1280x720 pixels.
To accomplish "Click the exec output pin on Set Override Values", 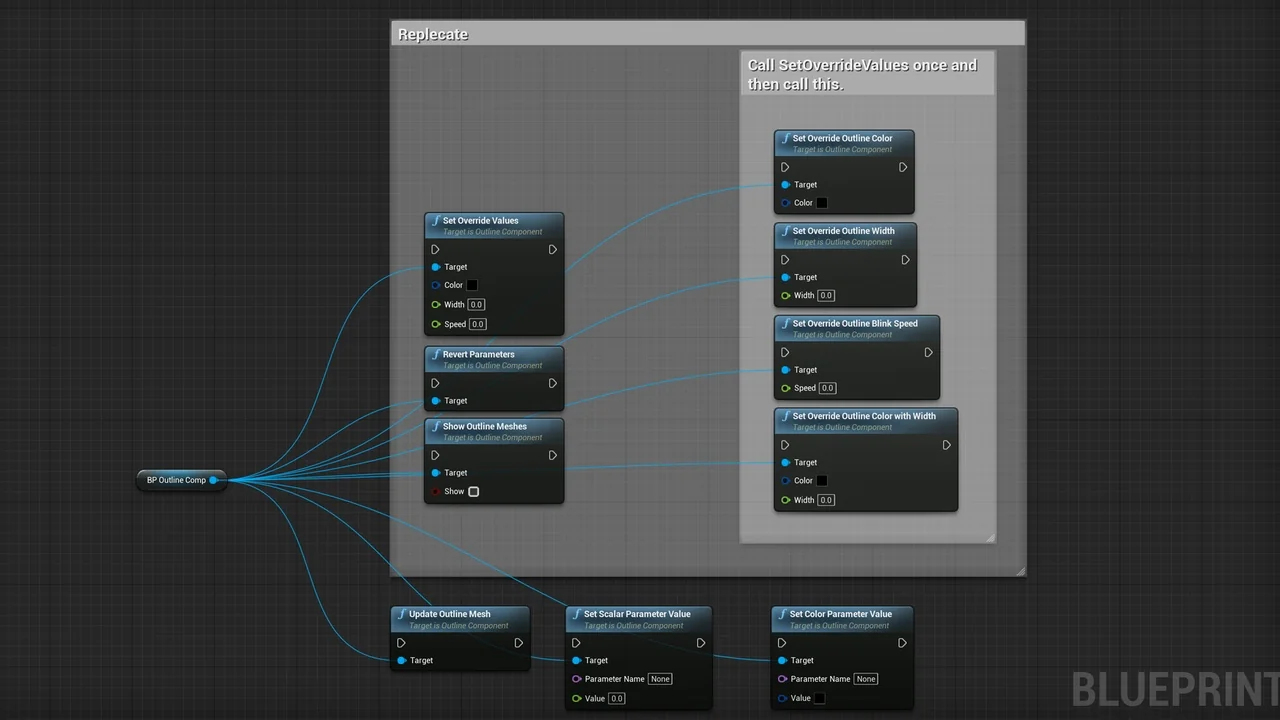I will click(x=552, y=249).
